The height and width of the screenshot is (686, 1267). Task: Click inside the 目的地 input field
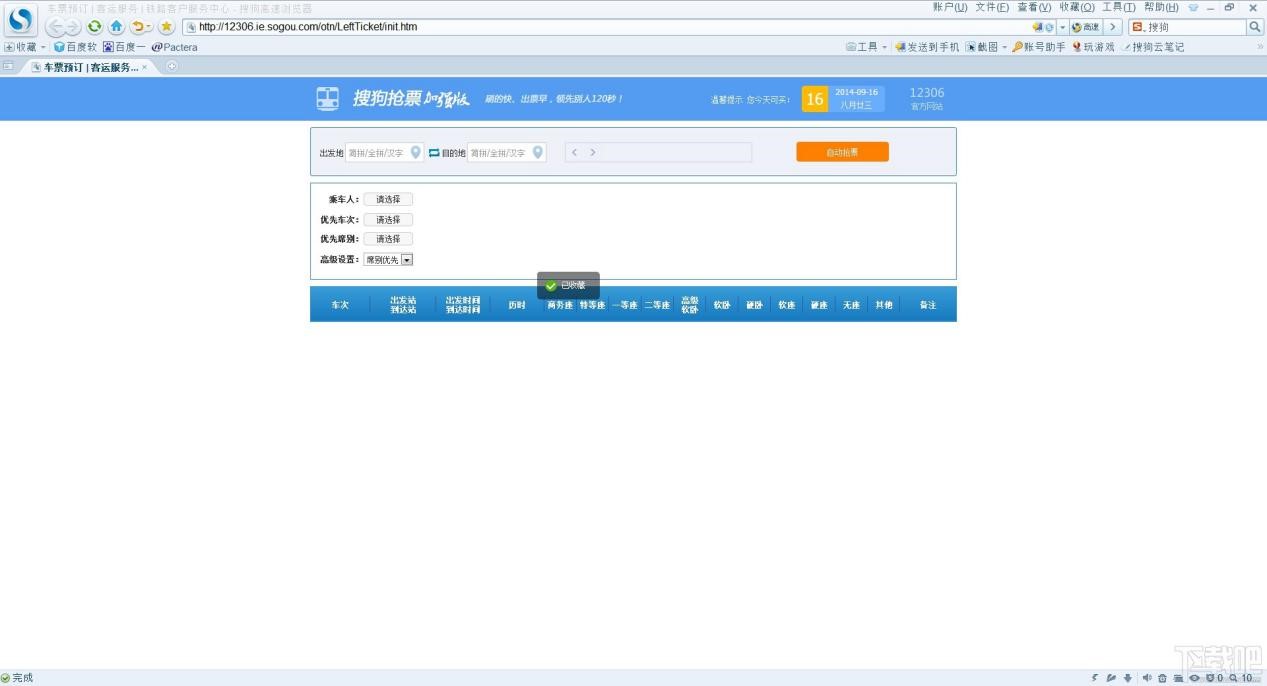coord(500,152)
